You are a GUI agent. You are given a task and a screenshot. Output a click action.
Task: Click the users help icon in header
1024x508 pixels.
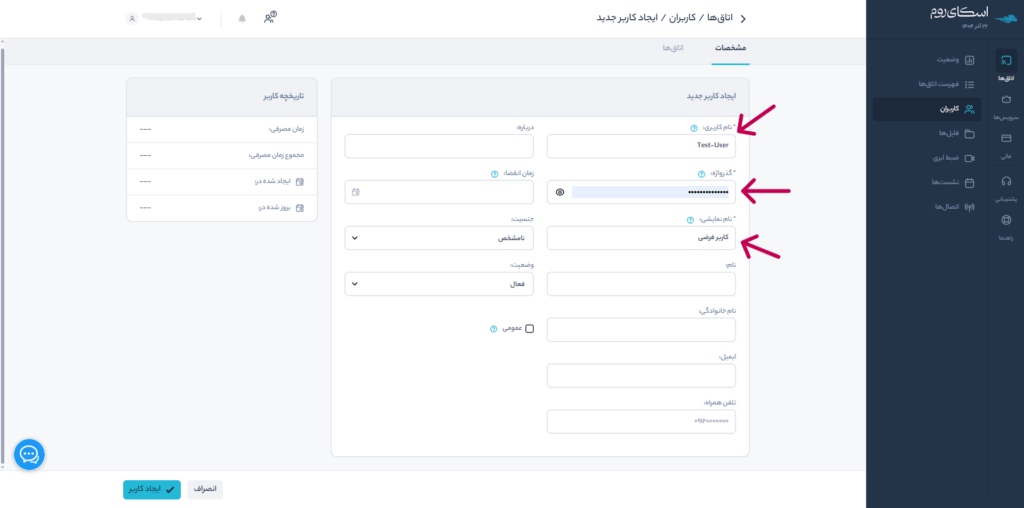[x=270, y=18]
